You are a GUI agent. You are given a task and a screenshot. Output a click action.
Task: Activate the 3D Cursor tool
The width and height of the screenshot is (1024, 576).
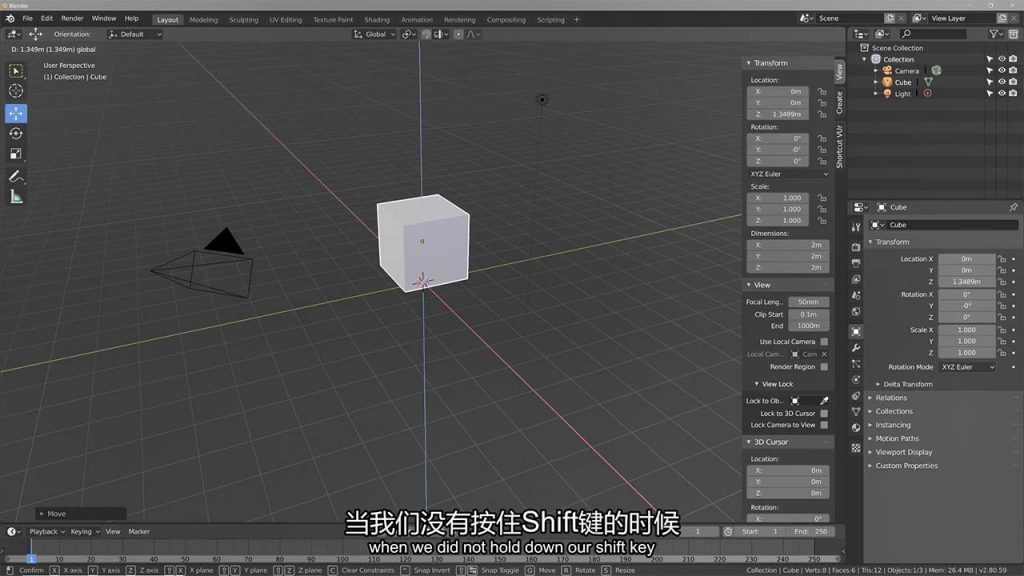pos(16,91)
